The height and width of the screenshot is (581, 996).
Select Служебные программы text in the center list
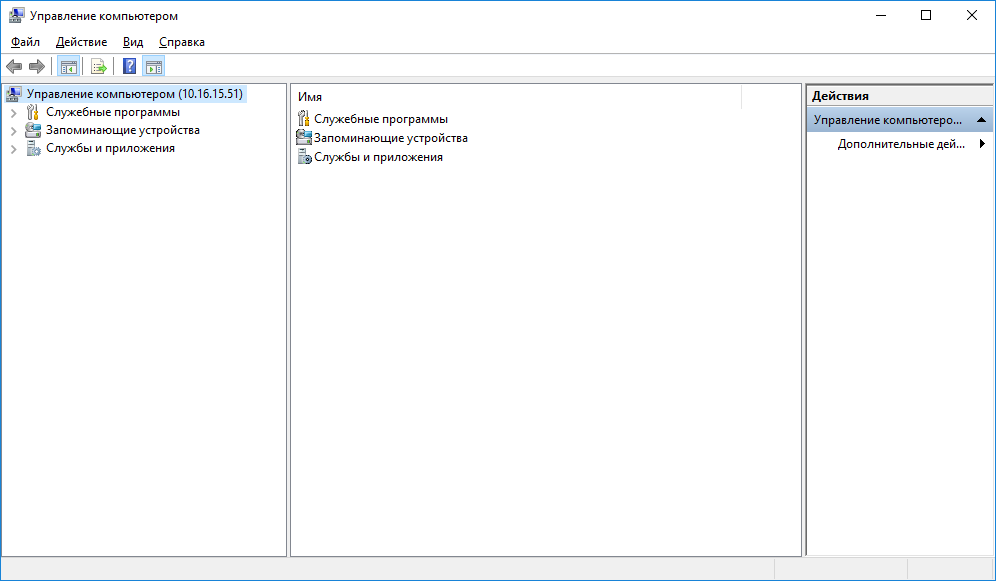(x=381, y=119)
